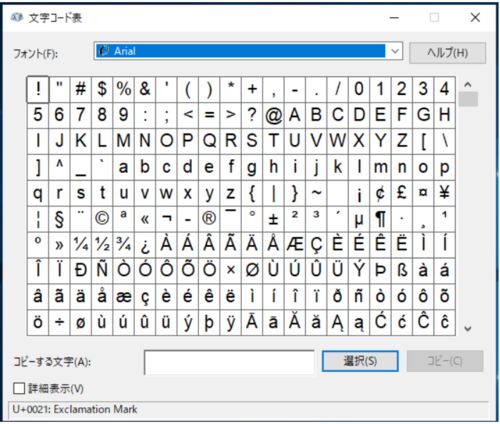Select the lowercase letter g cell
Viewport: 500px width, 424px height.
tap(252, 167)
